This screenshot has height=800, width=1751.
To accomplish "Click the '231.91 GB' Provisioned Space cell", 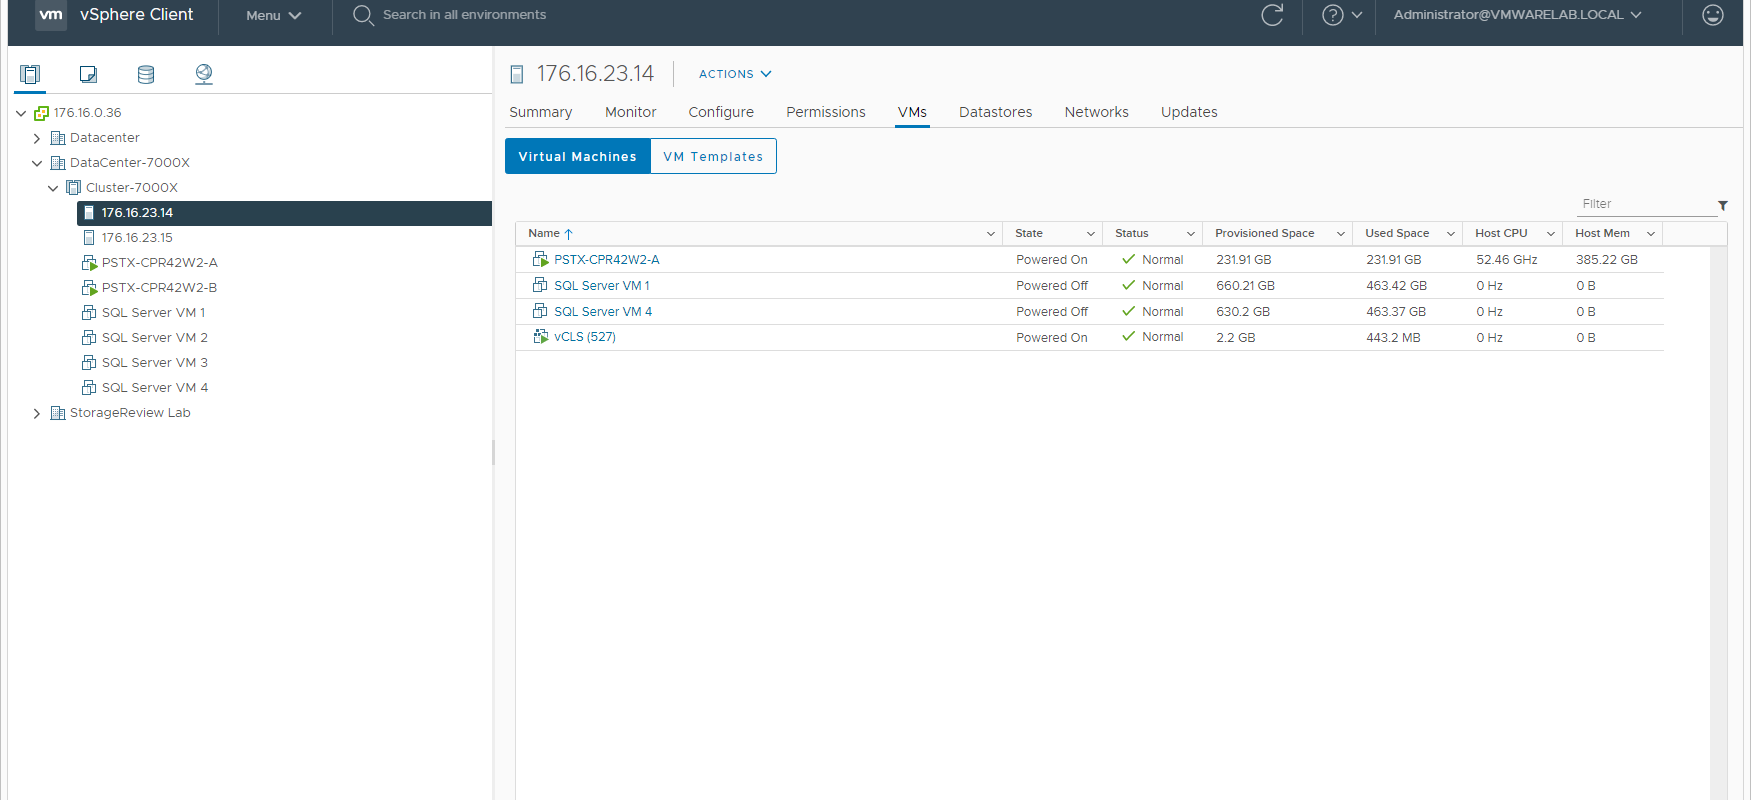I will 1244,260.
